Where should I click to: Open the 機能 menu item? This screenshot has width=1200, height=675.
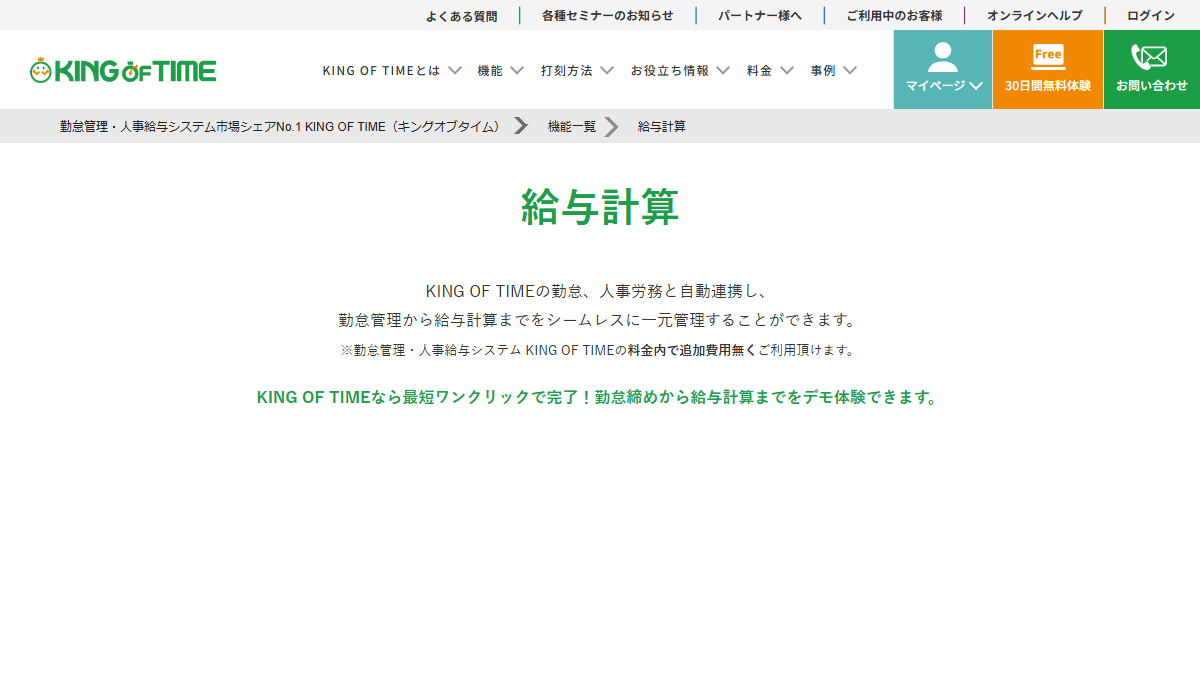490,70
